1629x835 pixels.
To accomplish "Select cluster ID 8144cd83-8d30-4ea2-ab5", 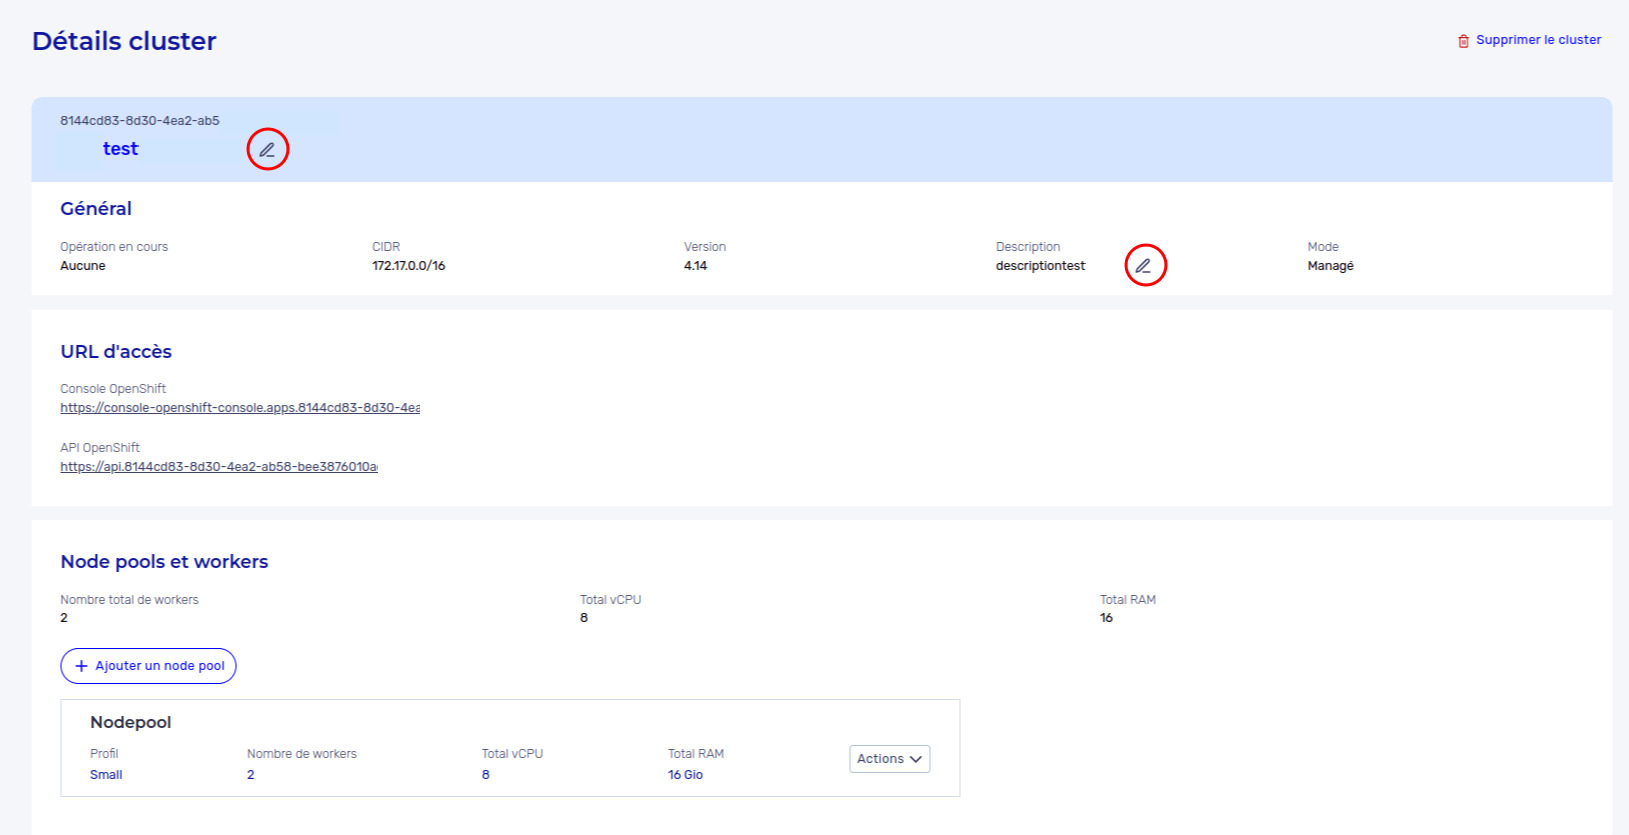I will pyautogui.click(x=140, y=121).
